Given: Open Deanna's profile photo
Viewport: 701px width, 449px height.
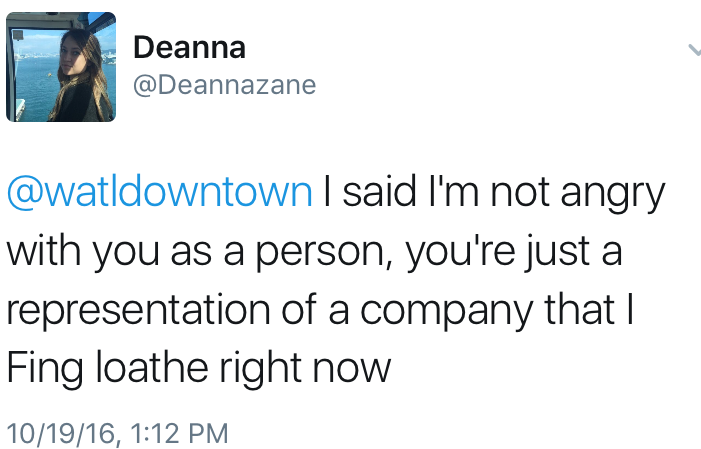Looking at the screenshot, I should (x=61, y=69).
